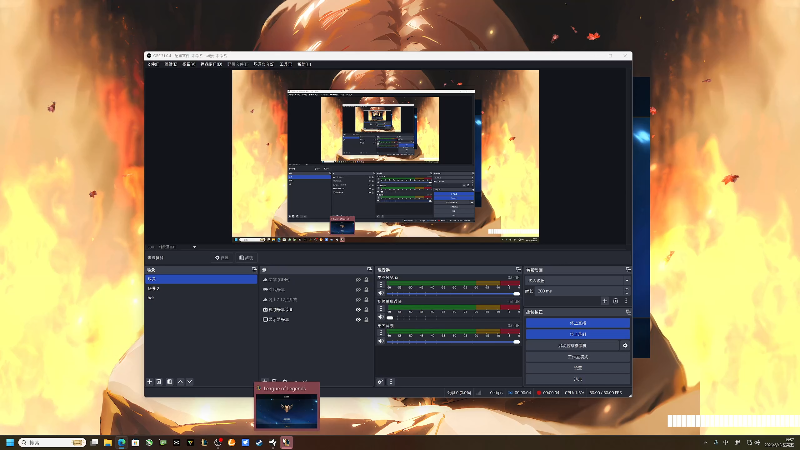
Task: Toggle visibility eye of fifth source row
Action: 358,319
